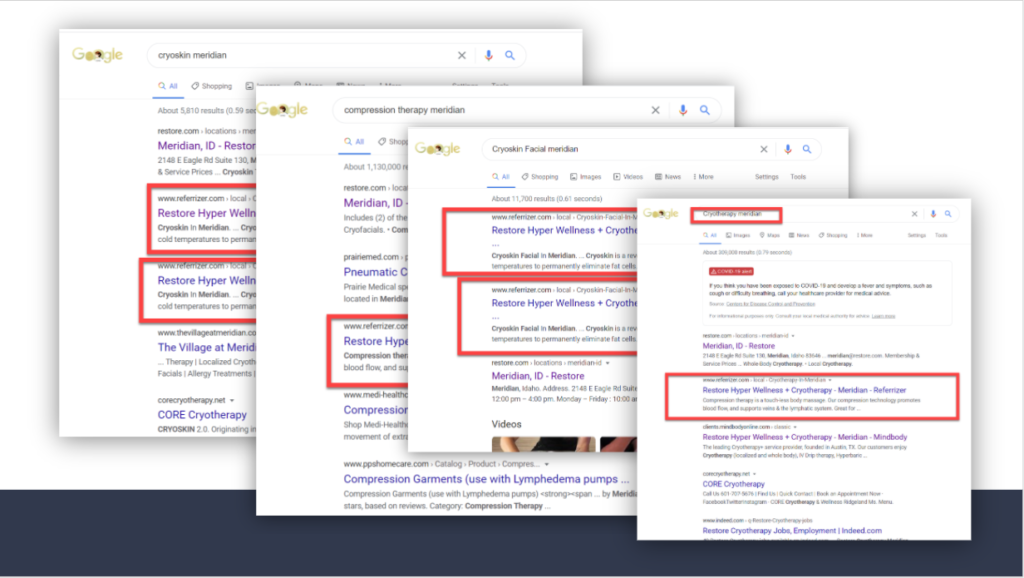
Task: Switch to Videos tab in Cryoskin Facial results
Action: click(629, 177)
